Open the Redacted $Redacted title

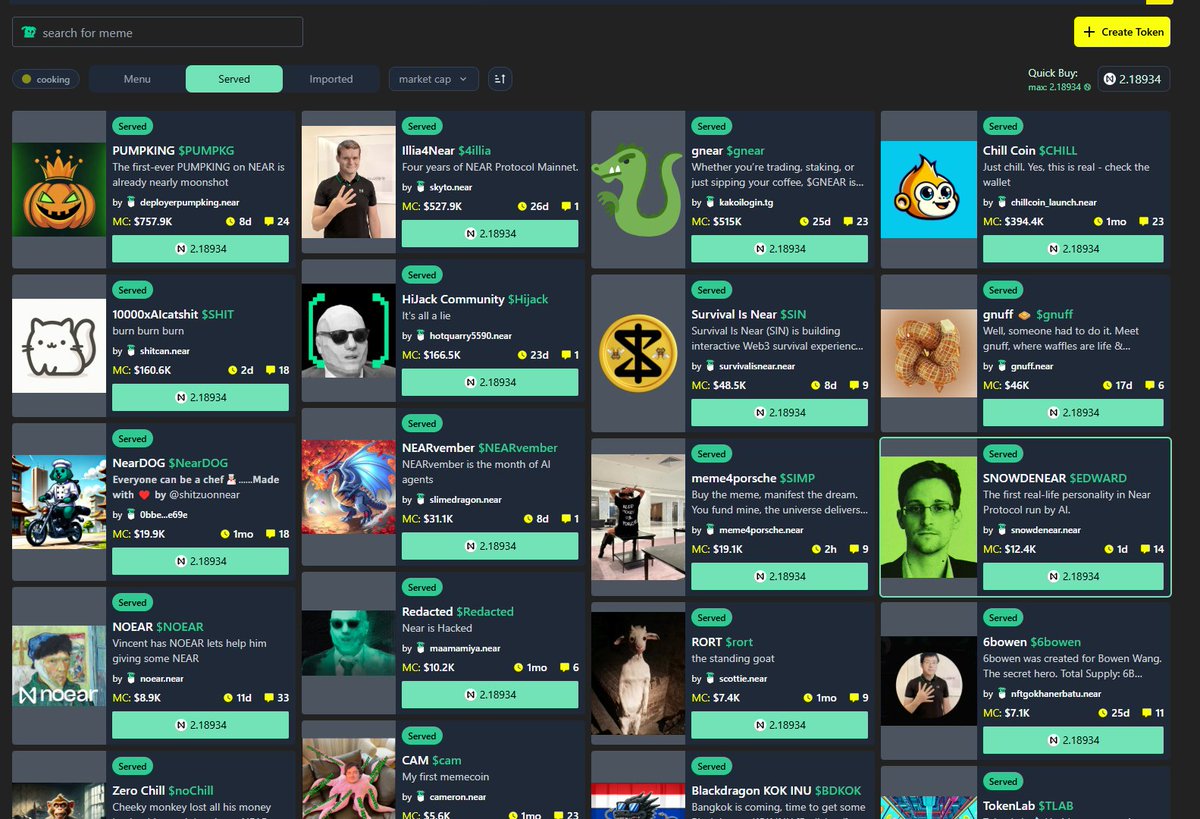pos(458,612)
